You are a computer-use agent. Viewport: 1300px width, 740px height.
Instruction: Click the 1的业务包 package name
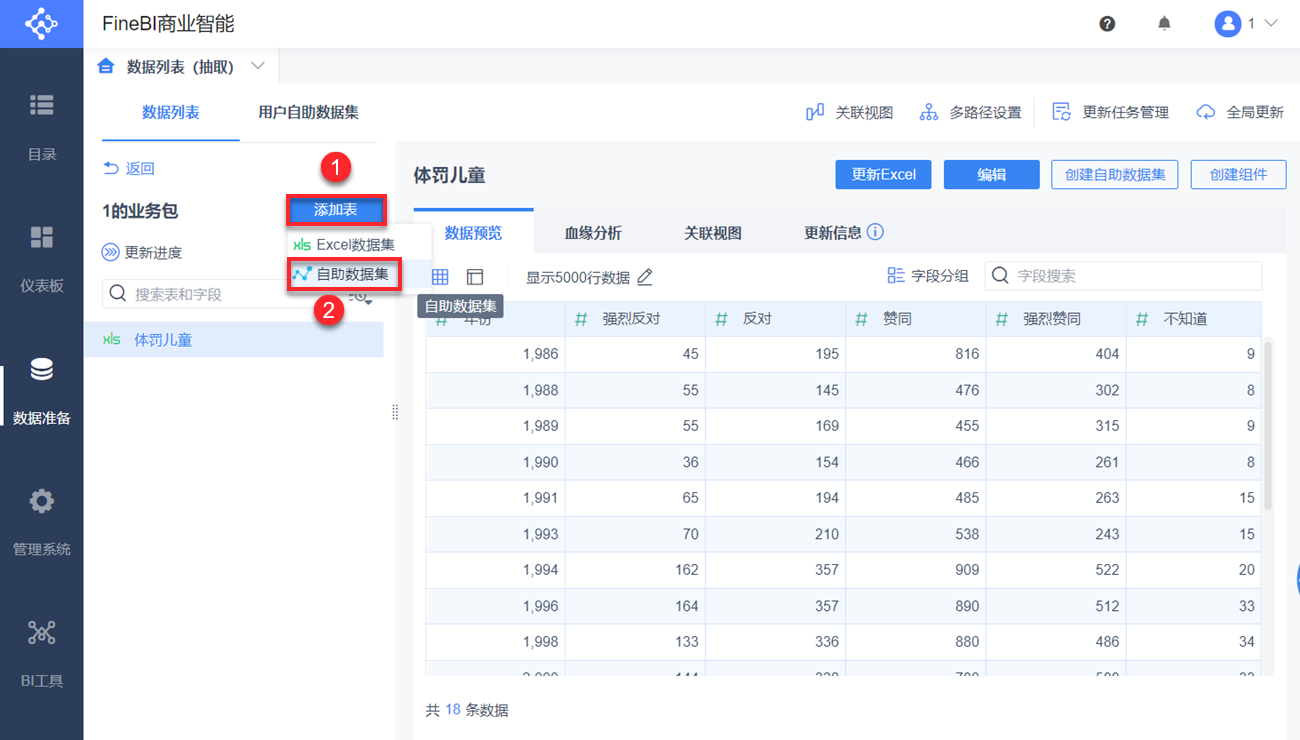[140, 211]
